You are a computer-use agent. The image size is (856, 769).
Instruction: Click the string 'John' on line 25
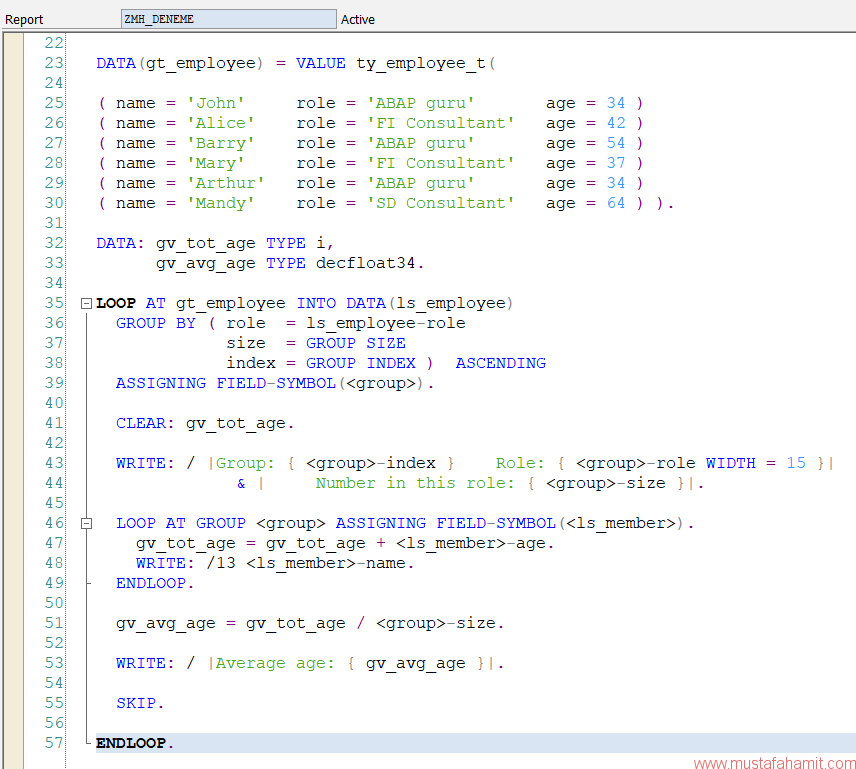pyautogui.click(x=216, y=103)
